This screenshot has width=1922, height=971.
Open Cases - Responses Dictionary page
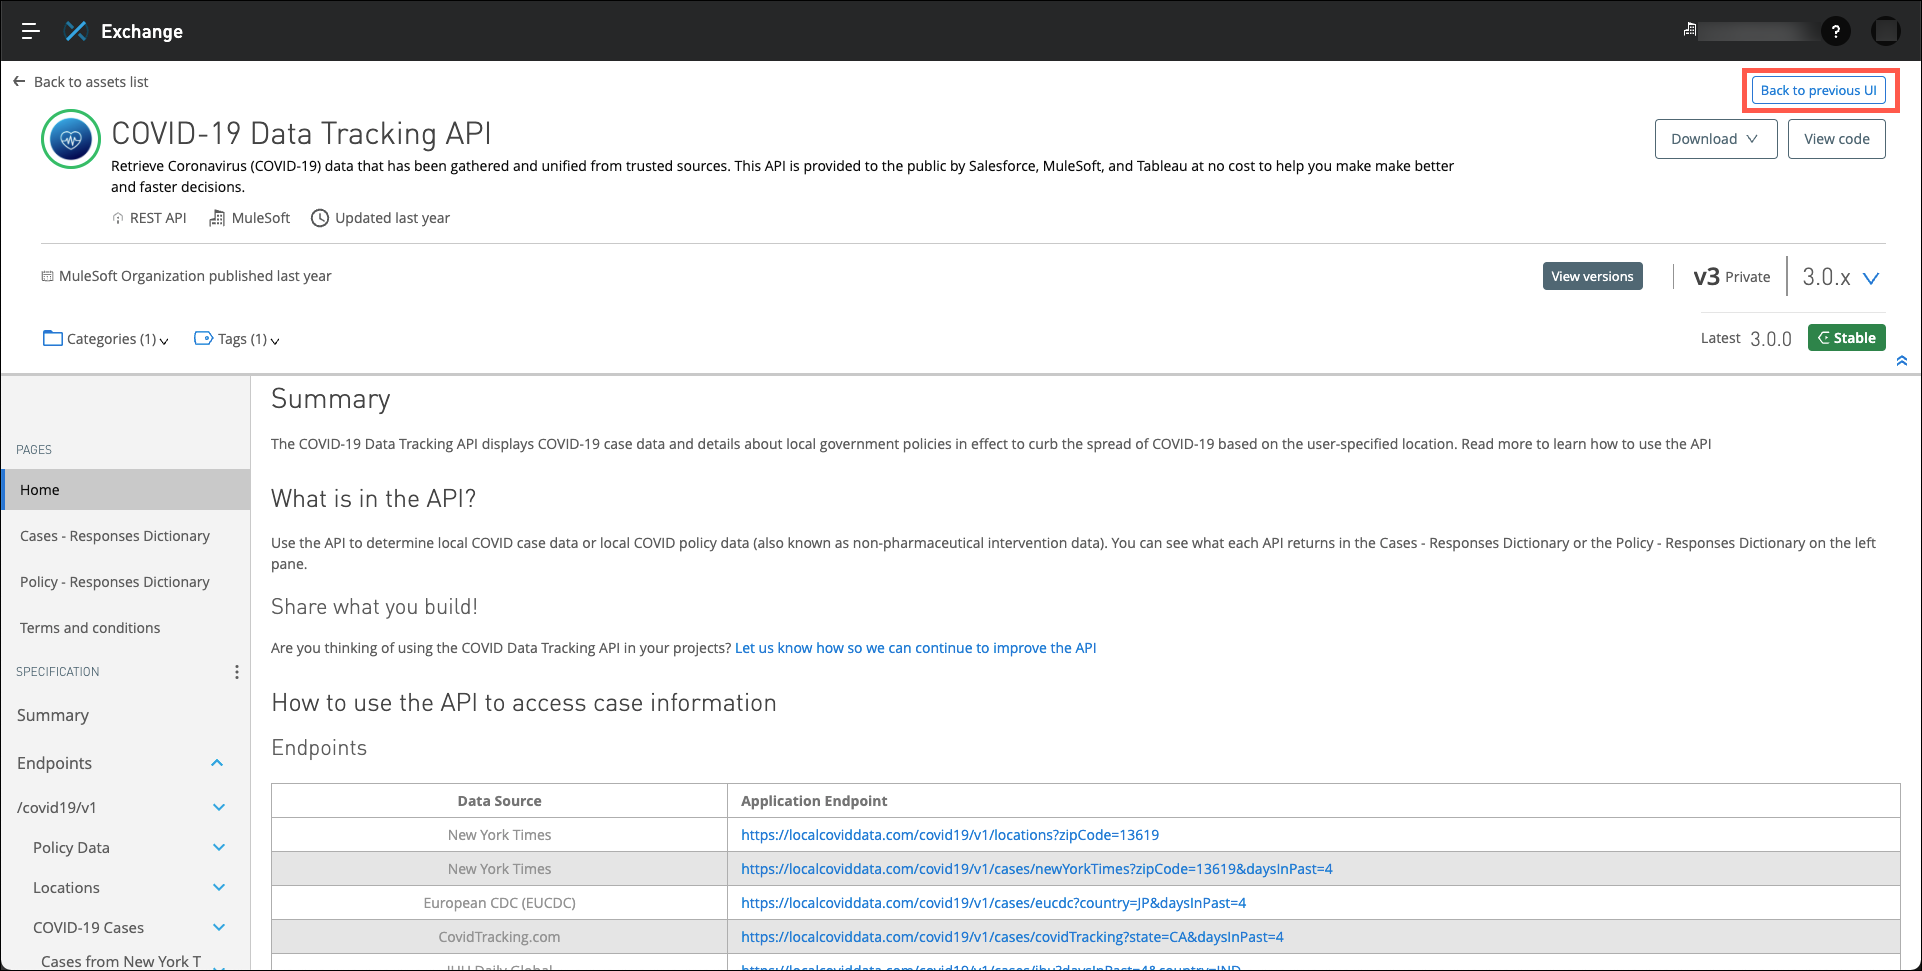point(115,536)
